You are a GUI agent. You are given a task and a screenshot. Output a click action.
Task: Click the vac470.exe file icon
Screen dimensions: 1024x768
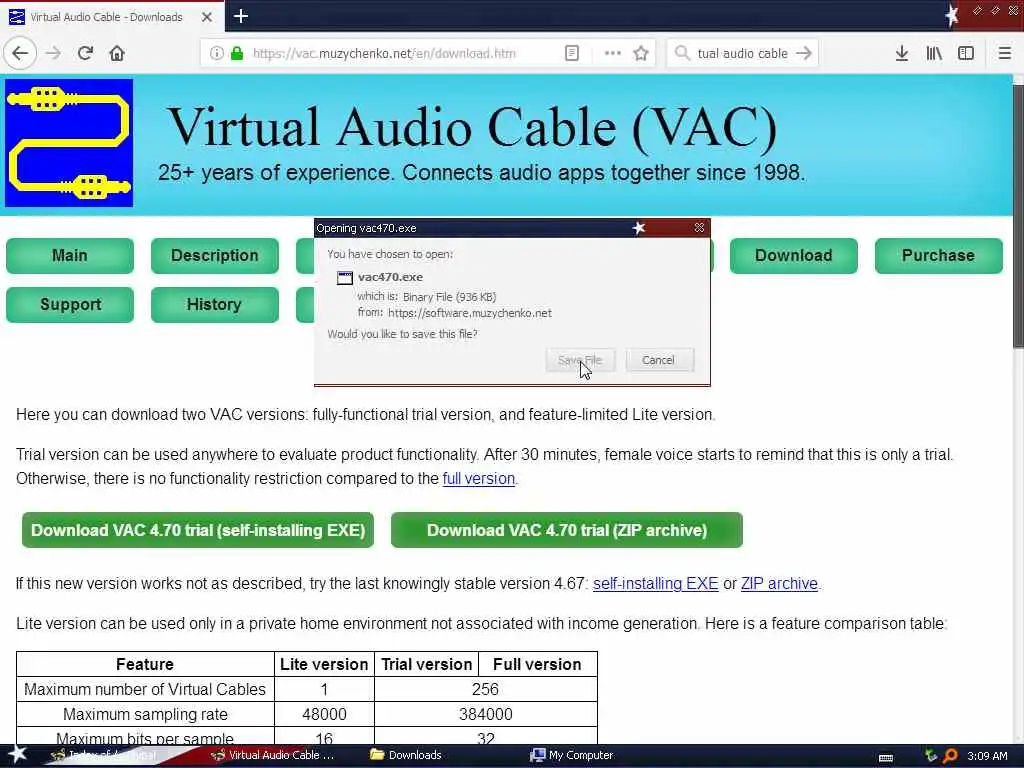344,278
